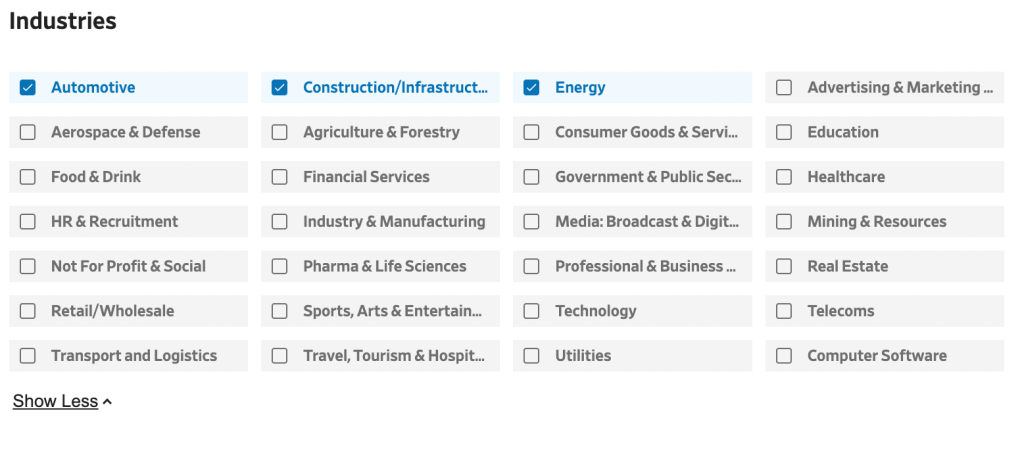This screenshot has width=1022, height=455.
Task: Check the Pharma & Life Sciences box
Action: 280,267
